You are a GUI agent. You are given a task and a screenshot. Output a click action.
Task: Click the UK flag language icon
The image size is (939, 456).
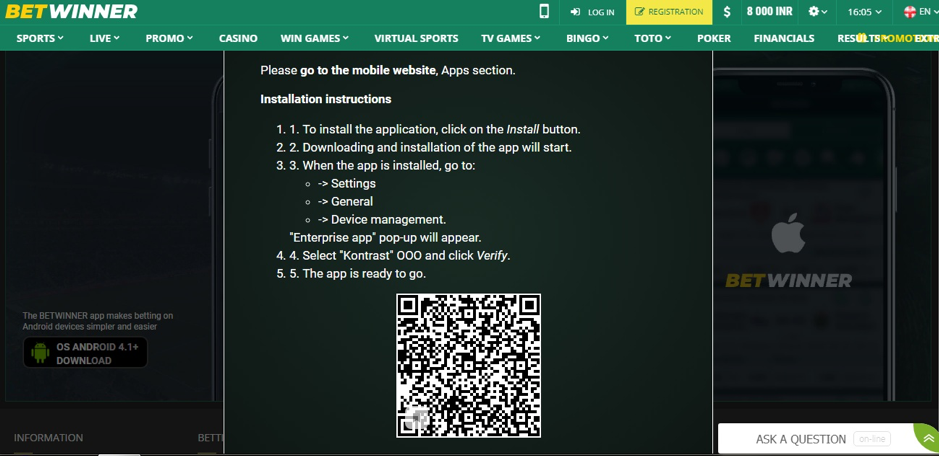[x=910, y=12]
